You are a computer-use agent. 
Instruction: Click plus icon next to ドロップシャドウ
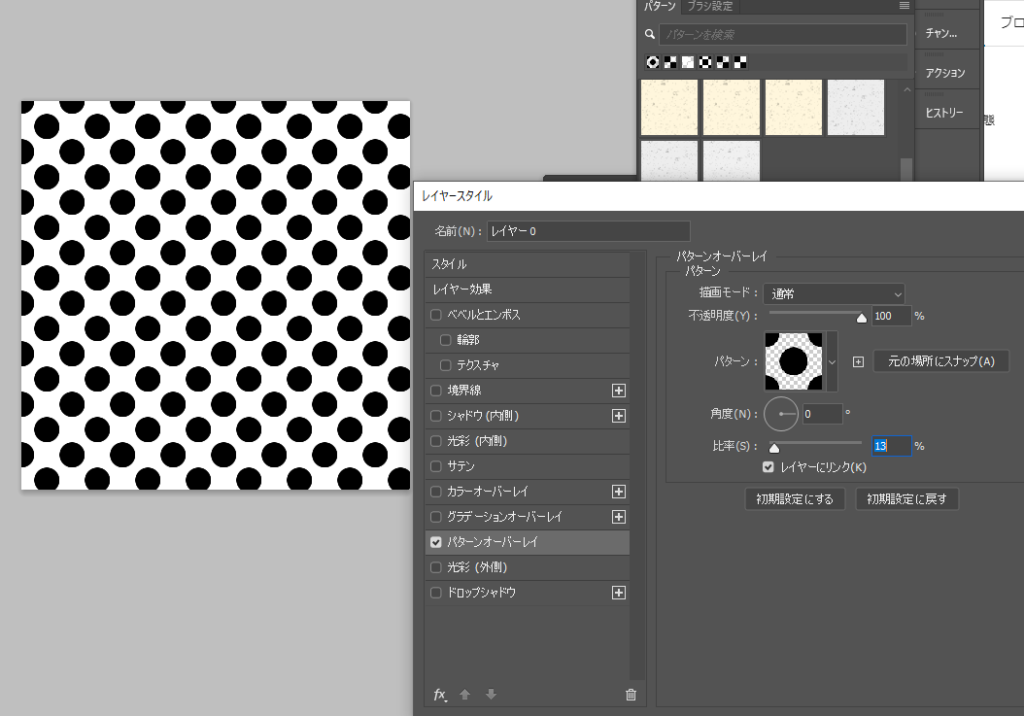click(x=618, y=592)
